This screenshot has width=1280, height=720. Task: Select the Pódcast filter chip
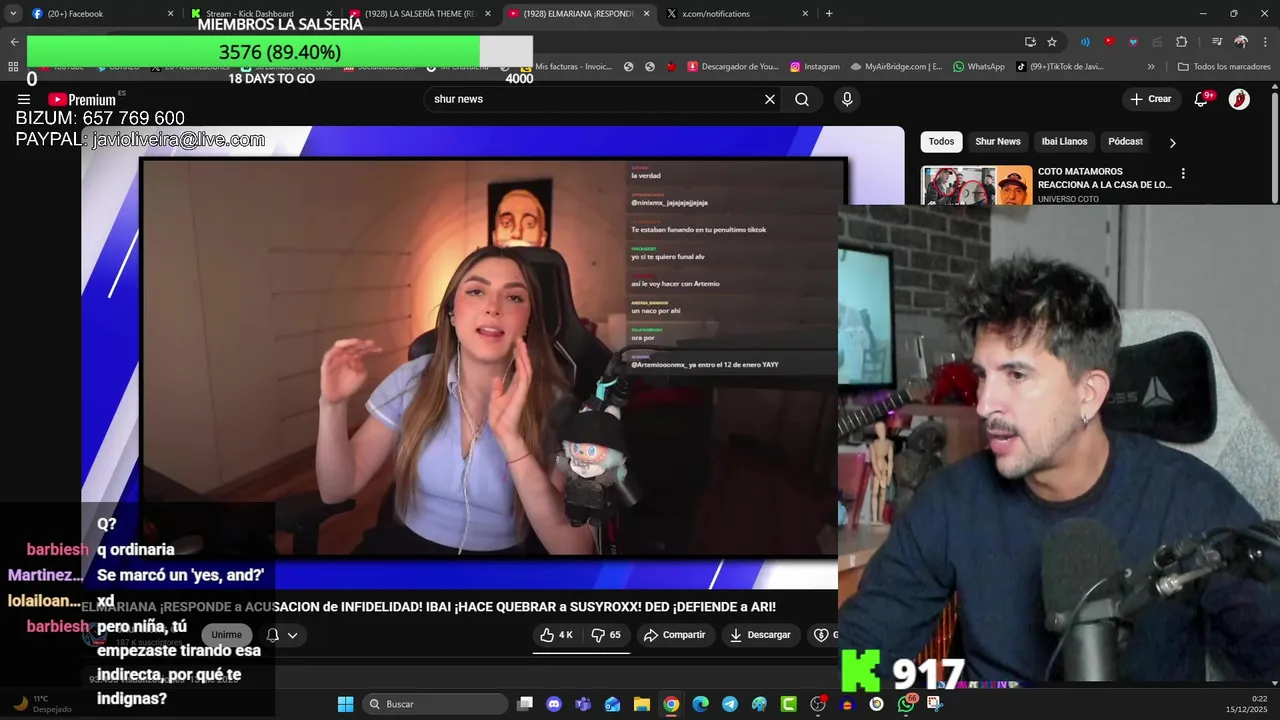pos(1125,142)
